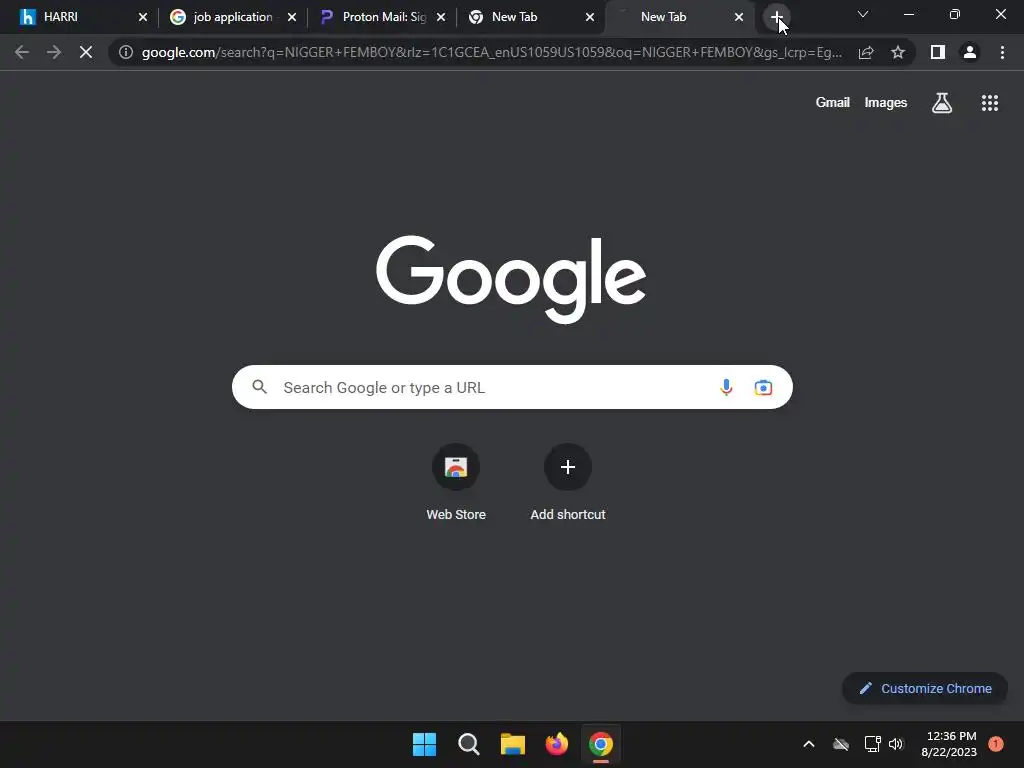Minimize the Chrome window
The image size is (1024, 768).
(908, 14)
